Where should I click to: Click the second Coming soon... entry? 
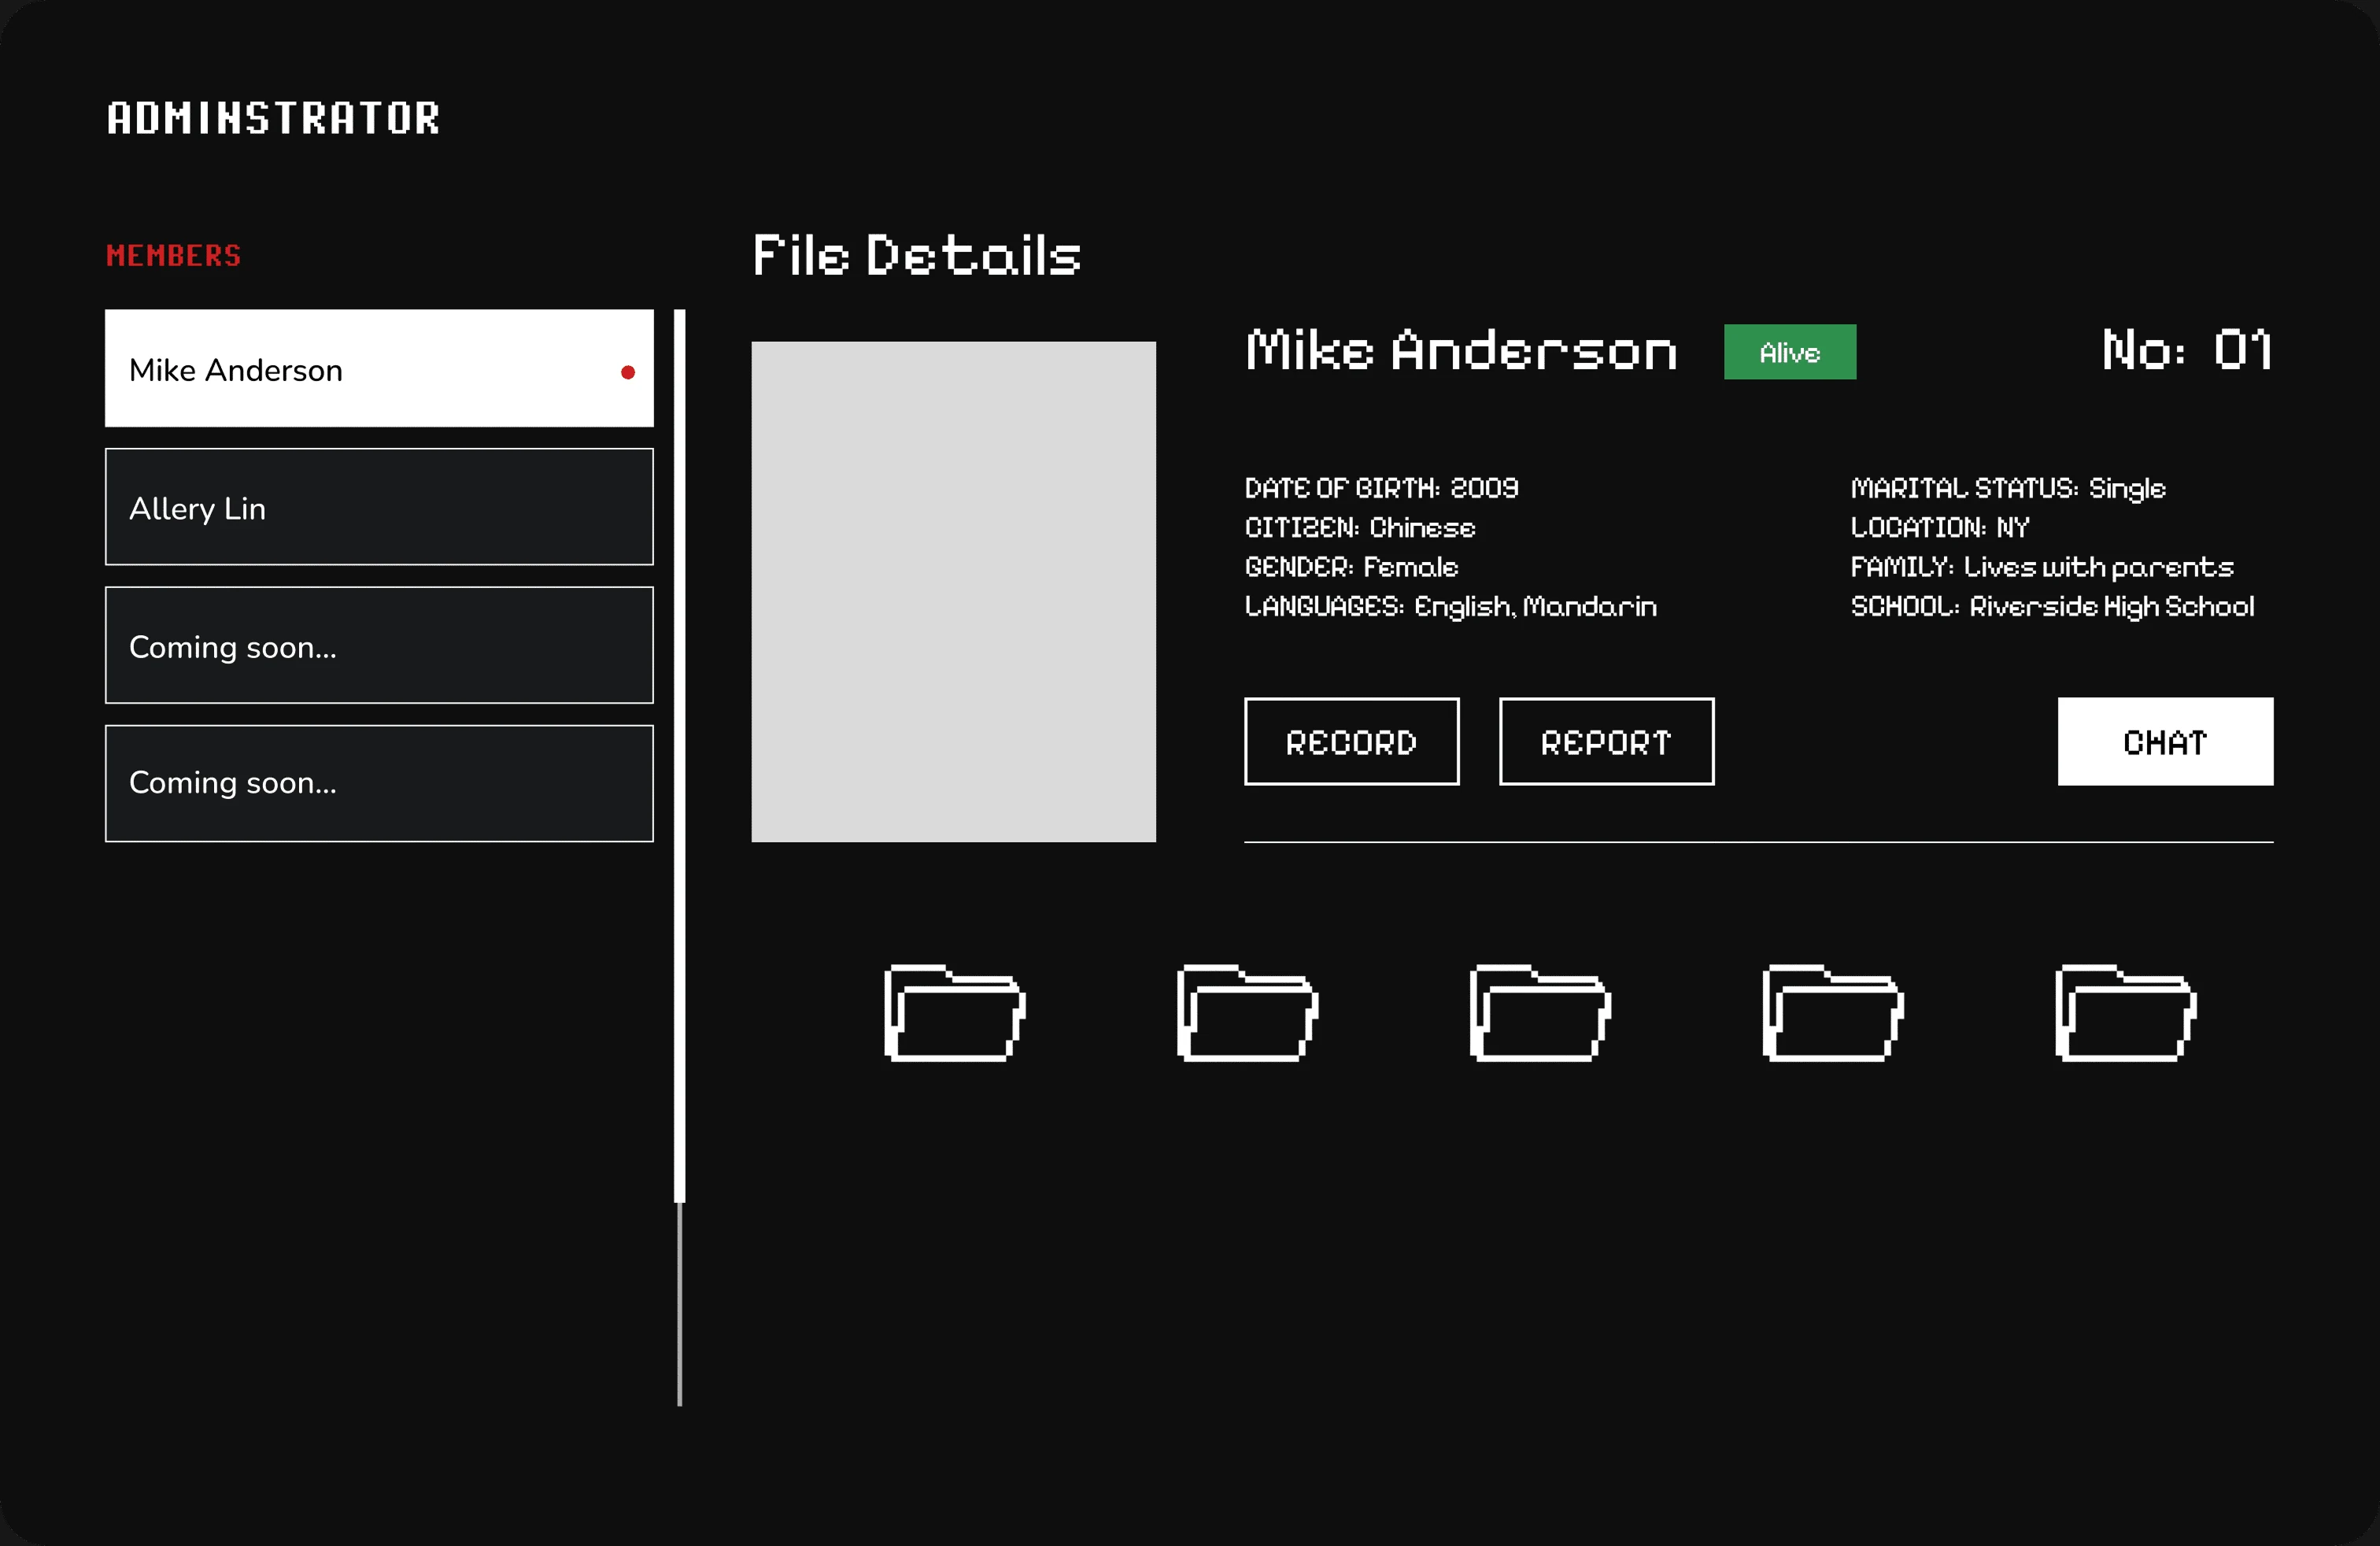(x=379, y=783)
